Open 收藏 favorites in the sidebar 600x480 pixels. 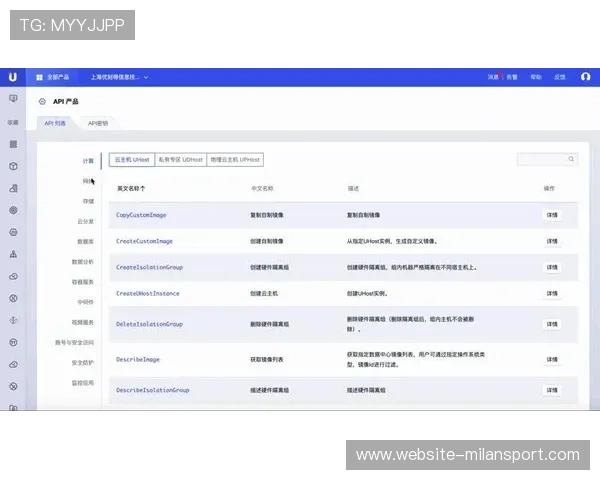click(x=13, y=122)
